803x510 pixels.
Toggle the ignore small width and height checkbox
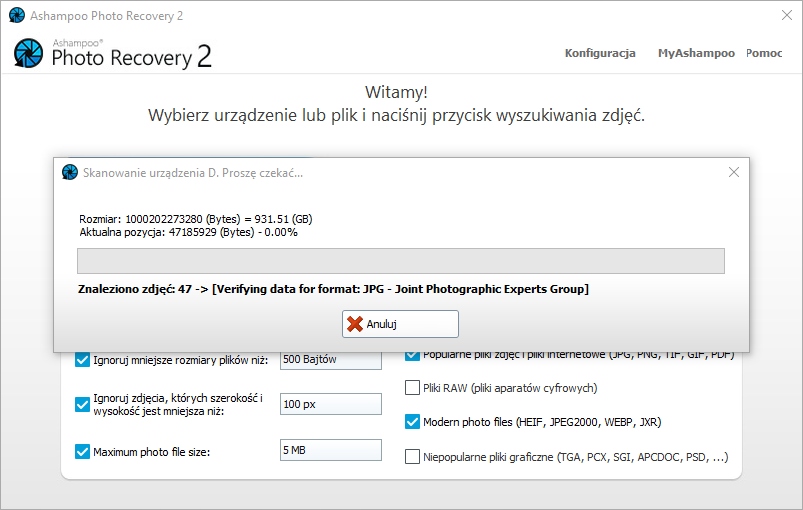coord(83,404)
